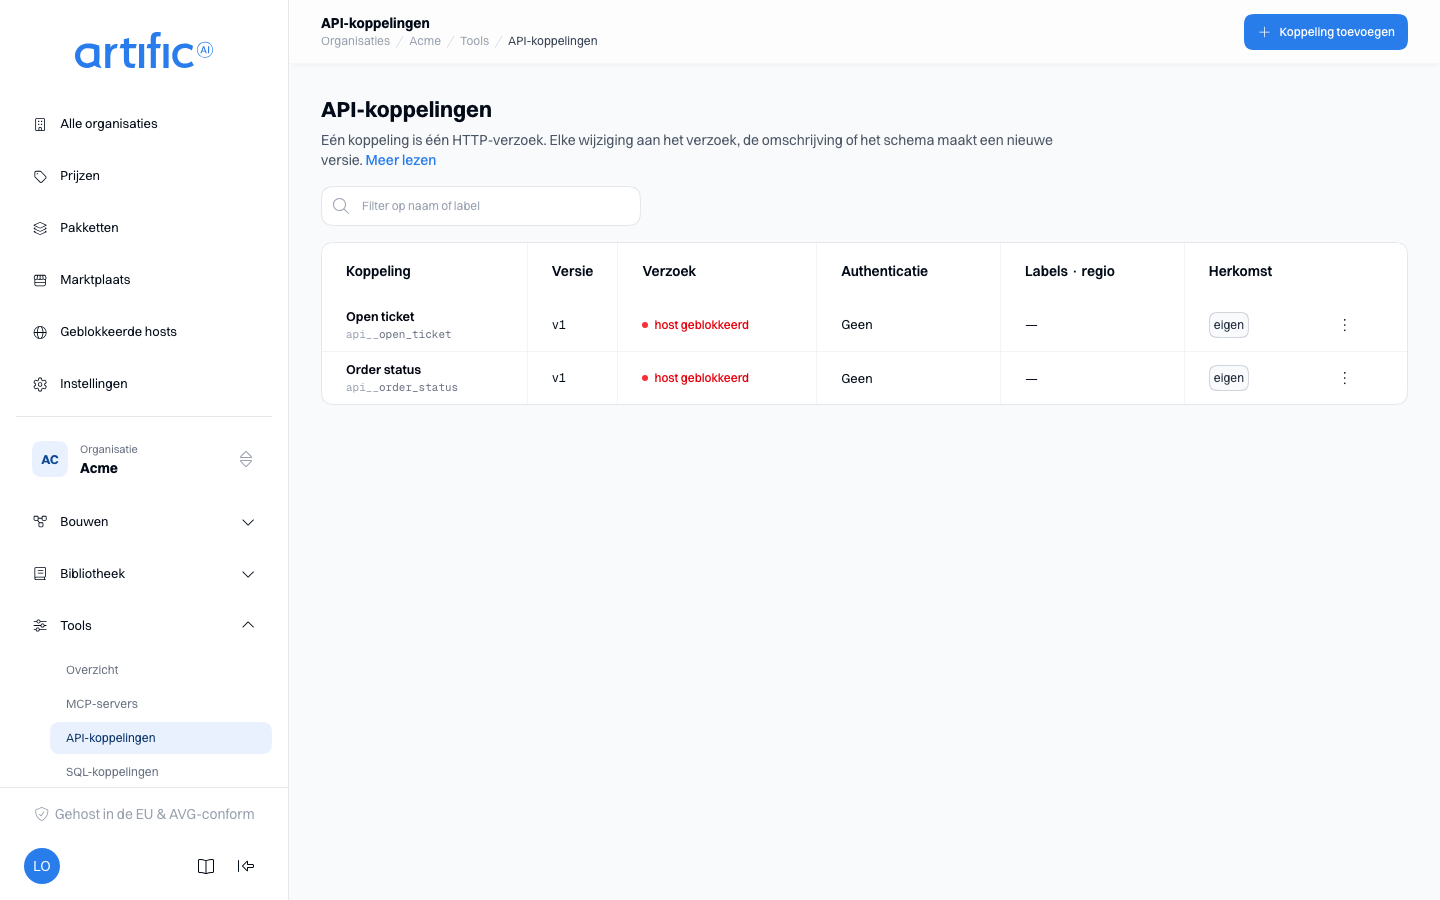The image size is (1440, 900).
Task: Click the Bibliotheek section icon
Action: point(40,574)
